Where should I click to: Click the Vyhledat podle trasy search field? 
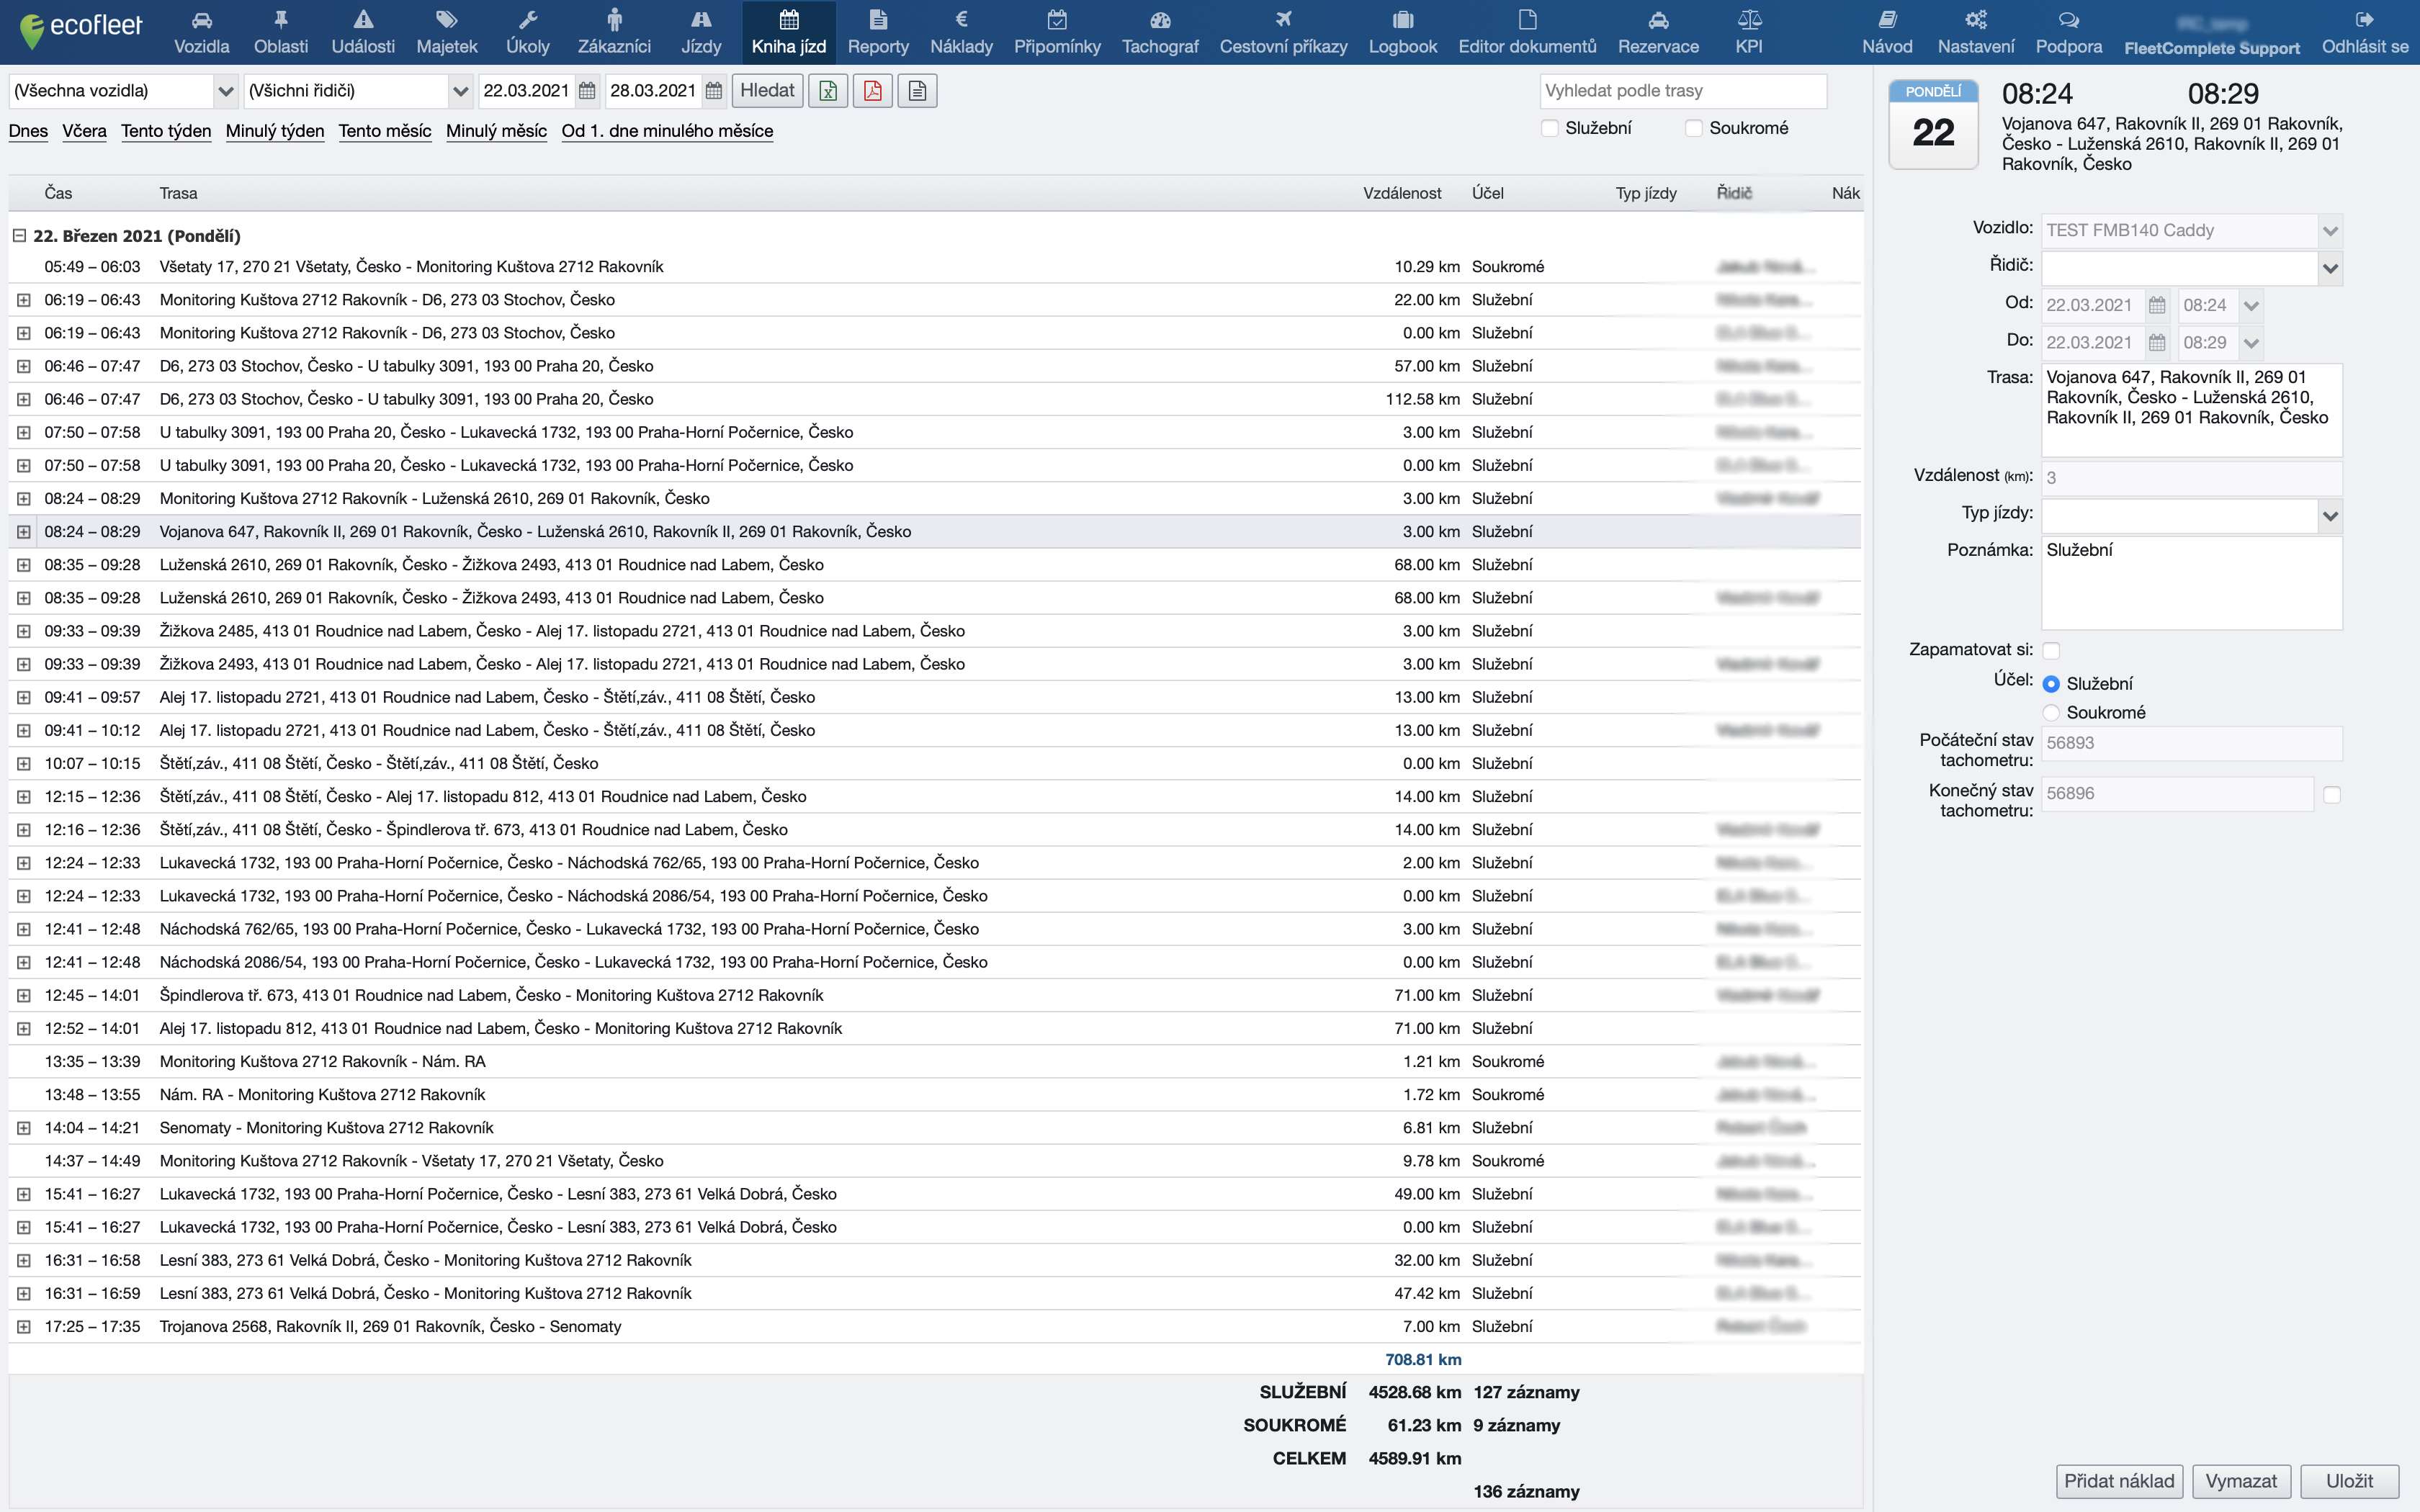click(x=1683, y=91)
